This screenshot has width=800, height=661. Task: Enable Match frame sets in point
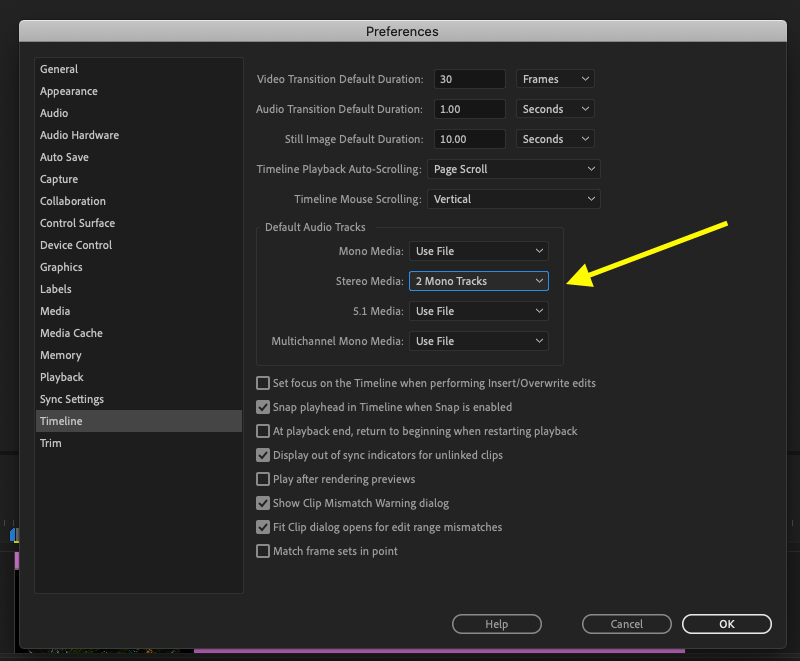[263, 551]
